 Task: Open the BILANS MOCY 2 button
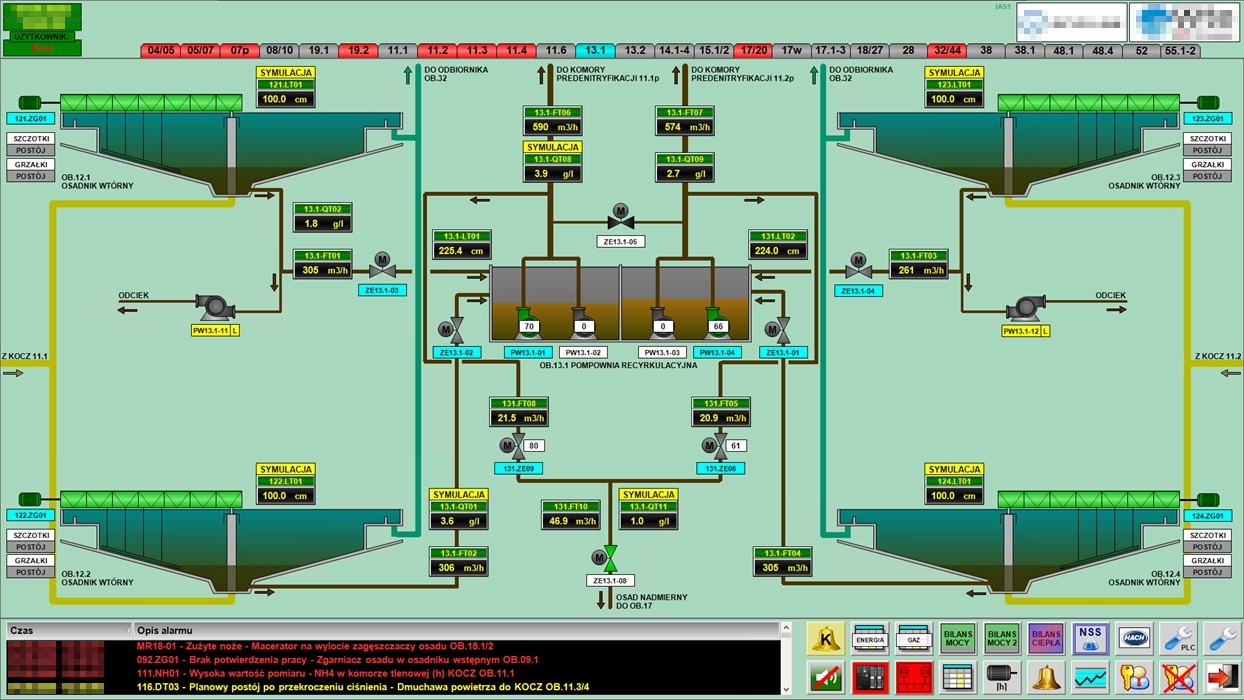click(1001, 638)
